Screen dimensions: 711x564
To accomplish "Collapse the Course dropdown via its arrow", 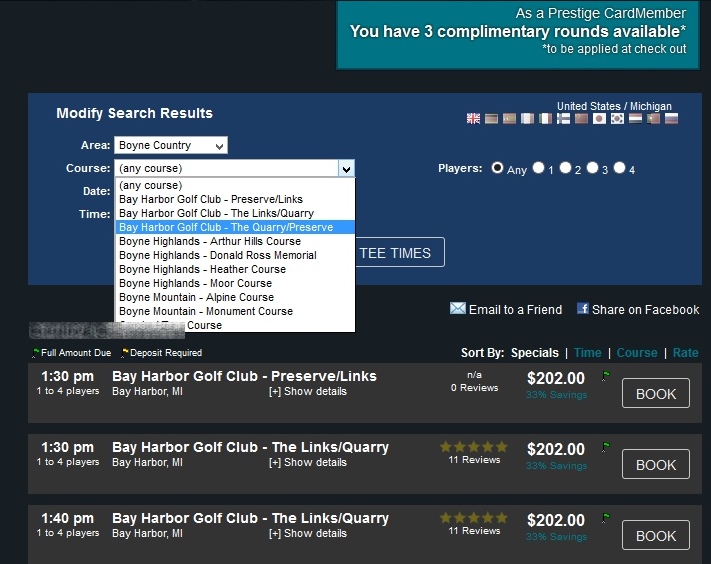I will click(346, 169).
